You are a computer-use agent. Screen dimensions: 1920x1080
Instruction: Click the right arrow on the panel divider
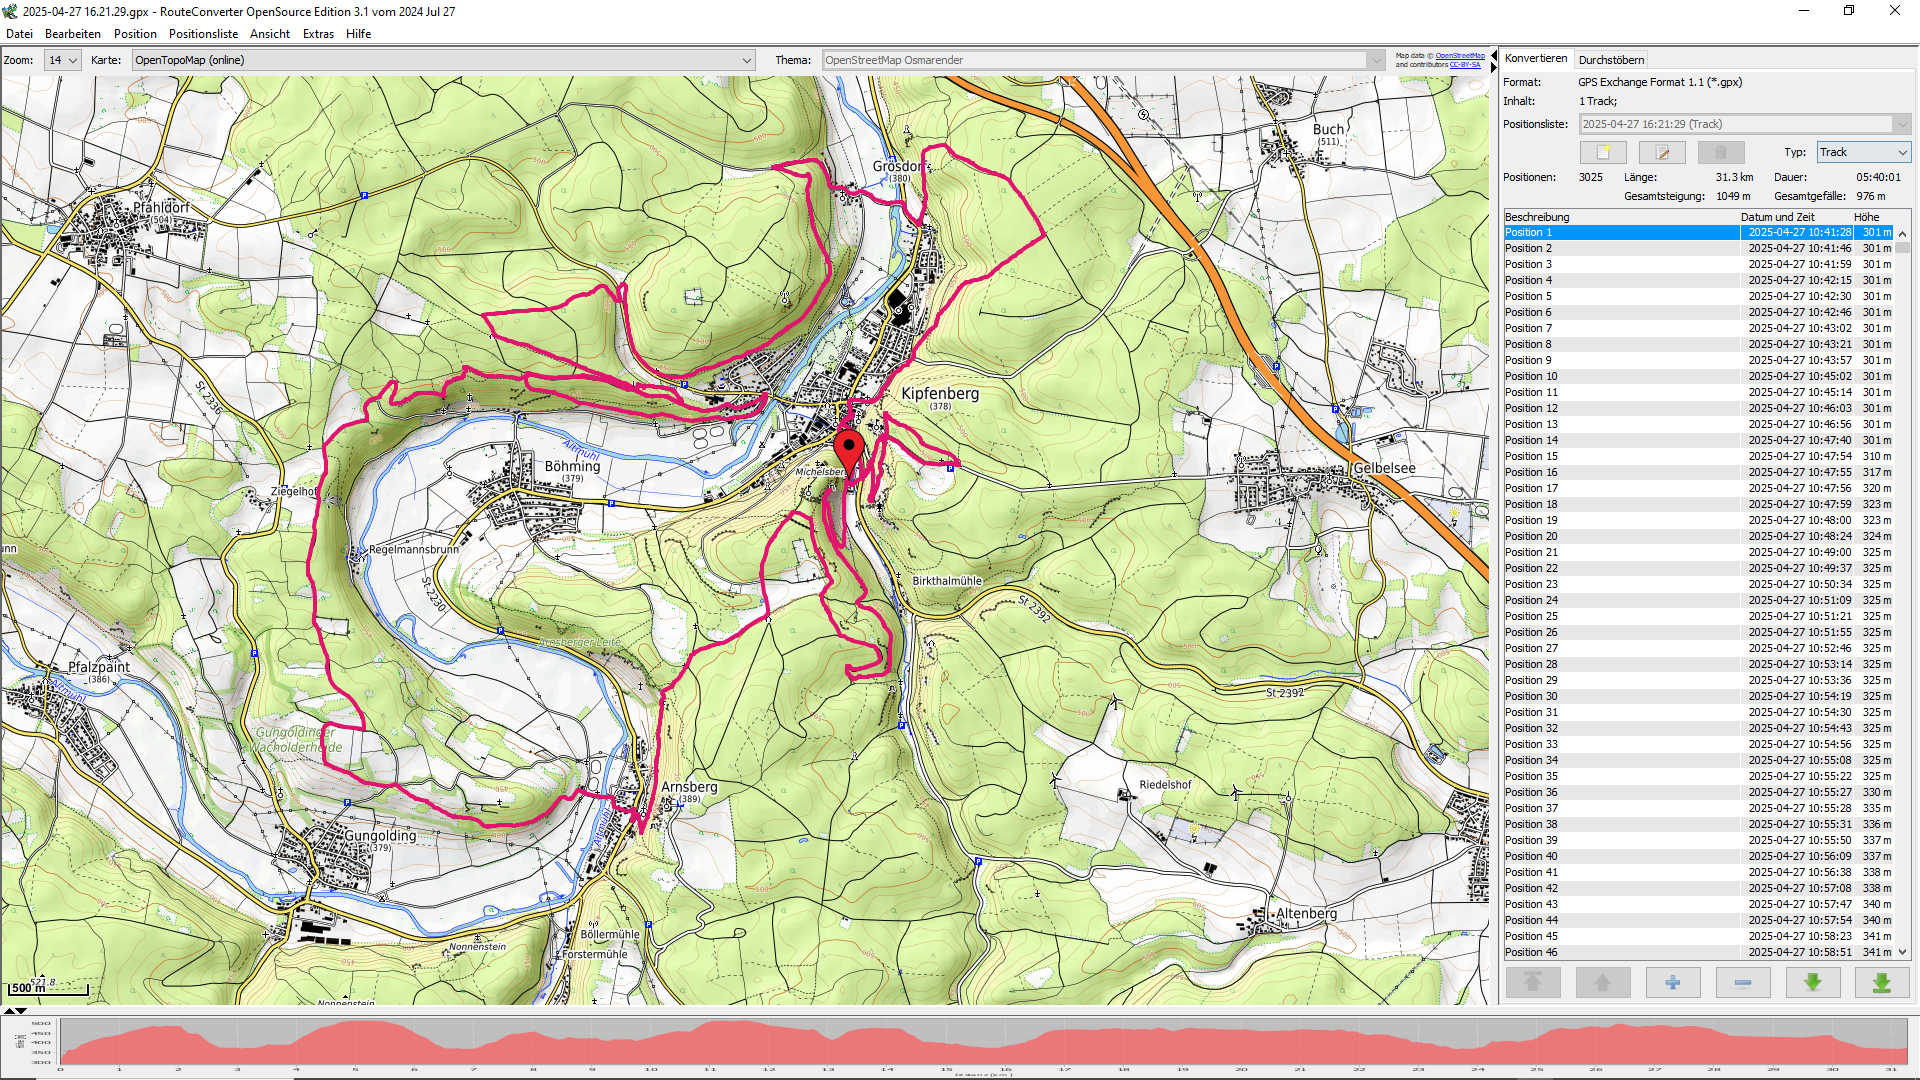[1494, 68]
